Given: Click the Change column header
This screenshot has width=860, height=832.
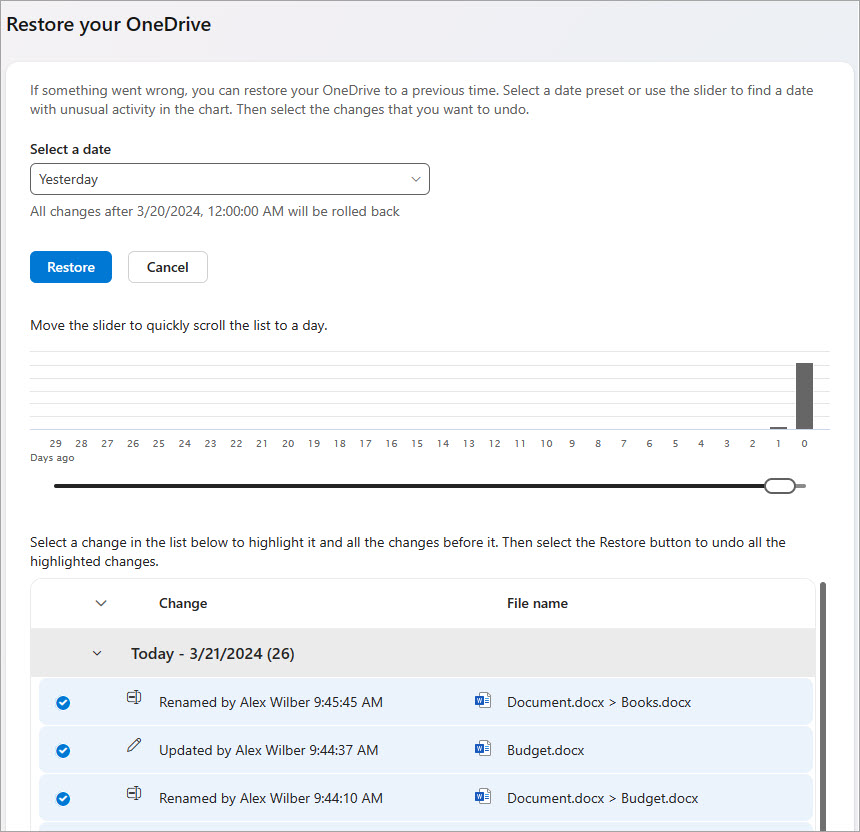Looking at the screenshot, I should tap(183, 603).
